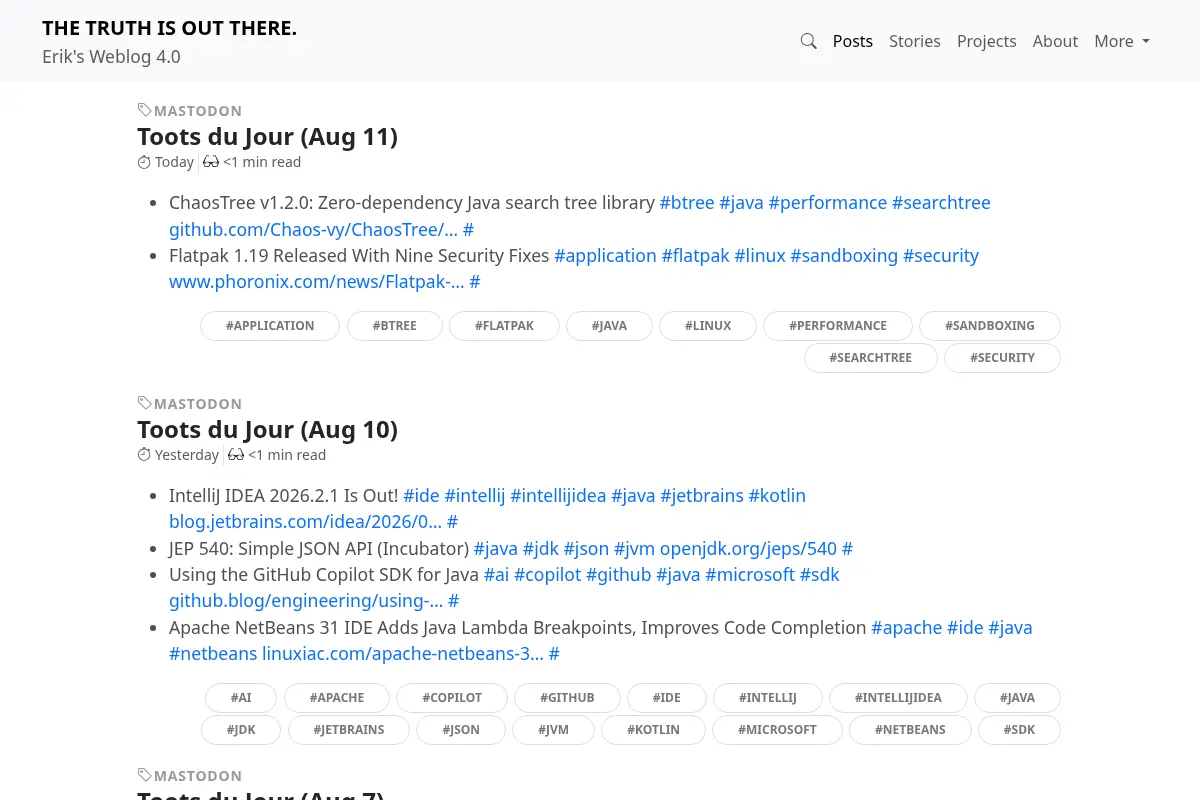Click the #JVM tag pill
Image resolution: width=1200 pixels, height=800 pixels.
(x=553, y=730)
